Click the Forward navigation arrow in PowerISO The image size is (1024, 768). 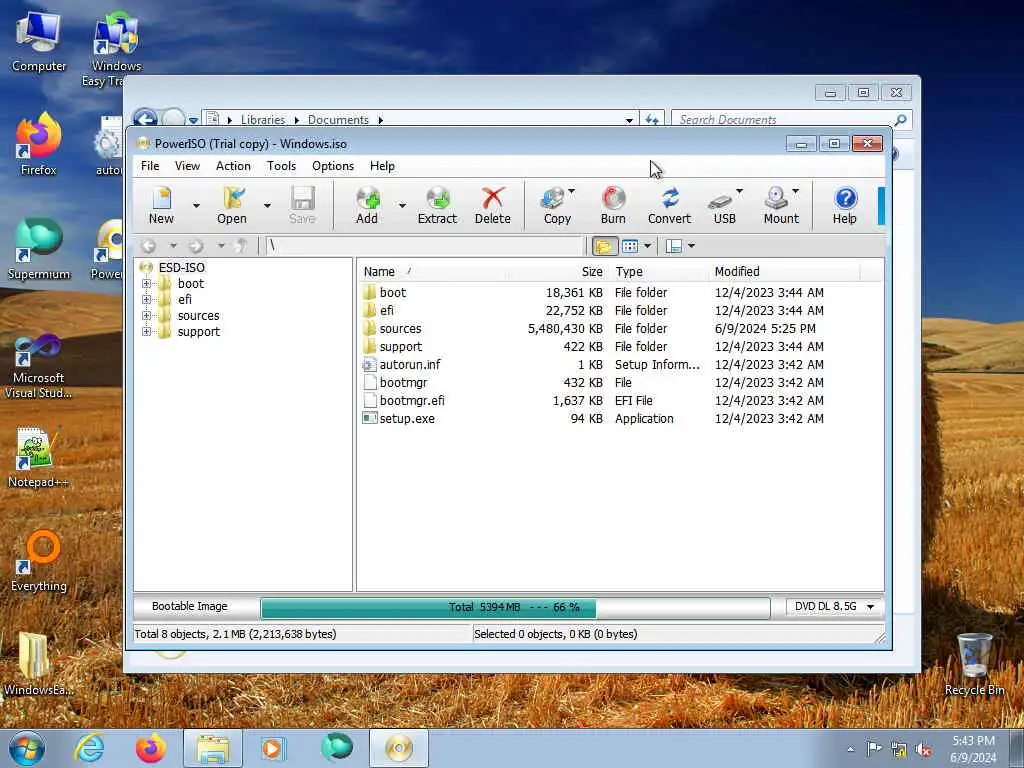tap(196, 246)
